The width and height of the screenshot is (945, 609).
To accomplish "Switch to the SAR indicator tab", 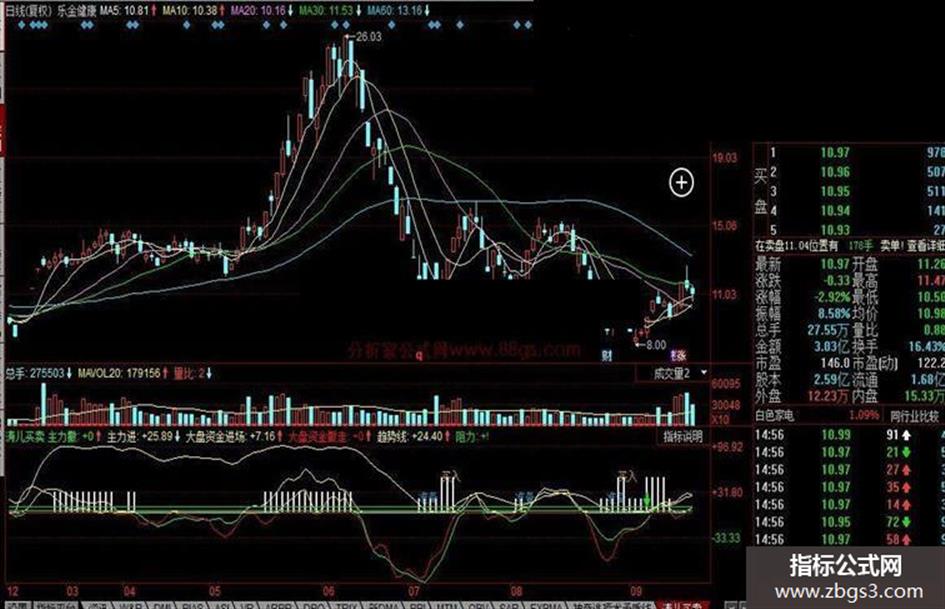I will 509,605.
